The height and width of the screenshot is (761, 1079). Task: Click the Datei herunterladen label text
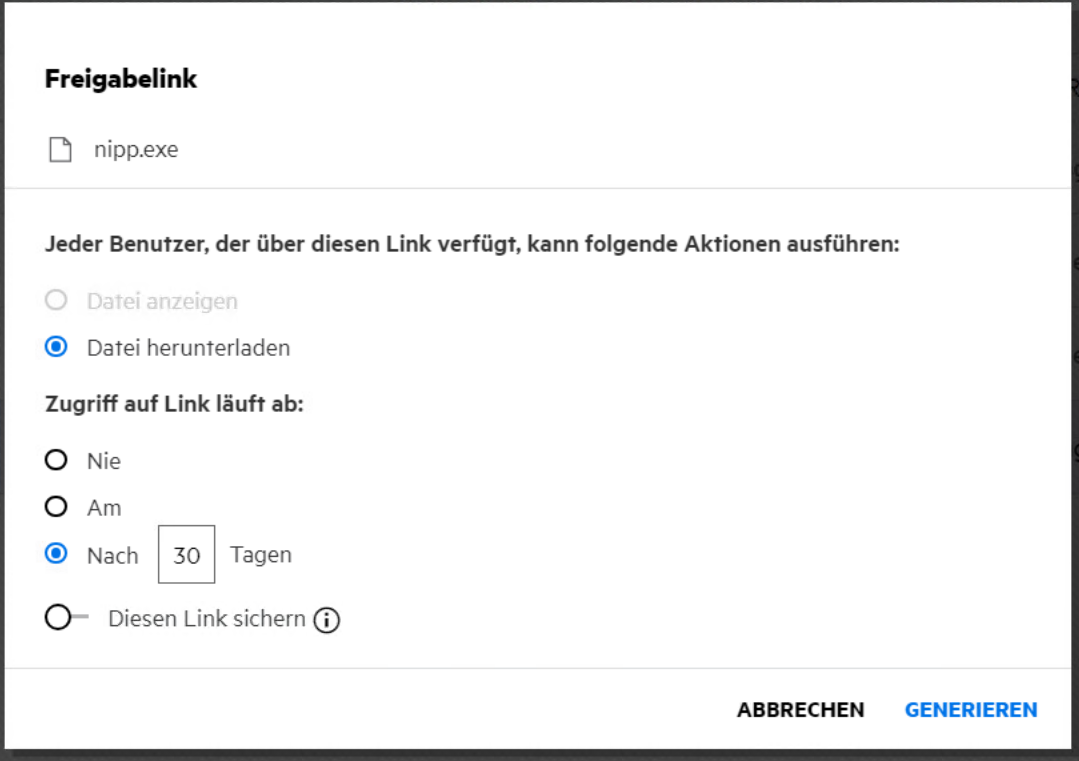(x=188, y=348)
